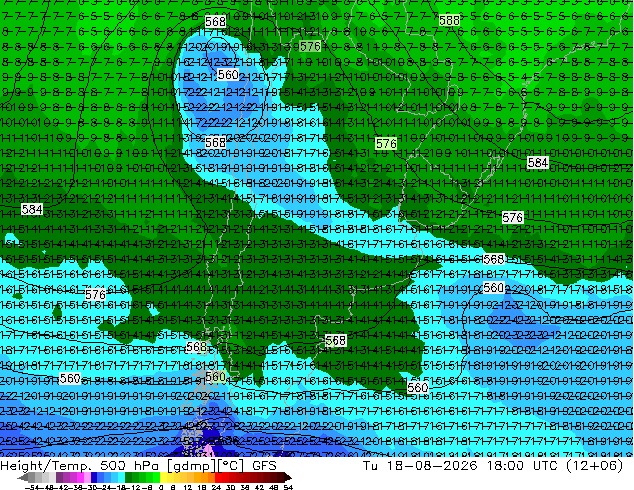Pick the dark red swatch at the legend's end
This screenshot has height=490, width=634.
point(281,477)
